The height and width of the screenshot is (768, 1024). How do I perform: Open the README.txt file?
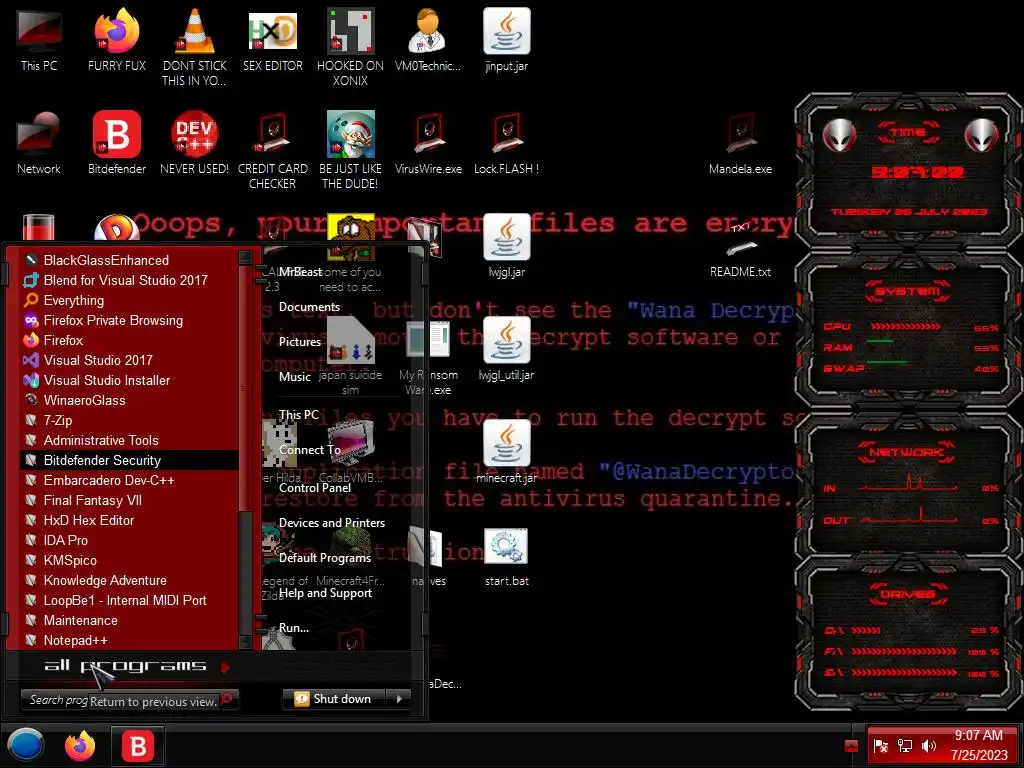[x=741, y=248]
